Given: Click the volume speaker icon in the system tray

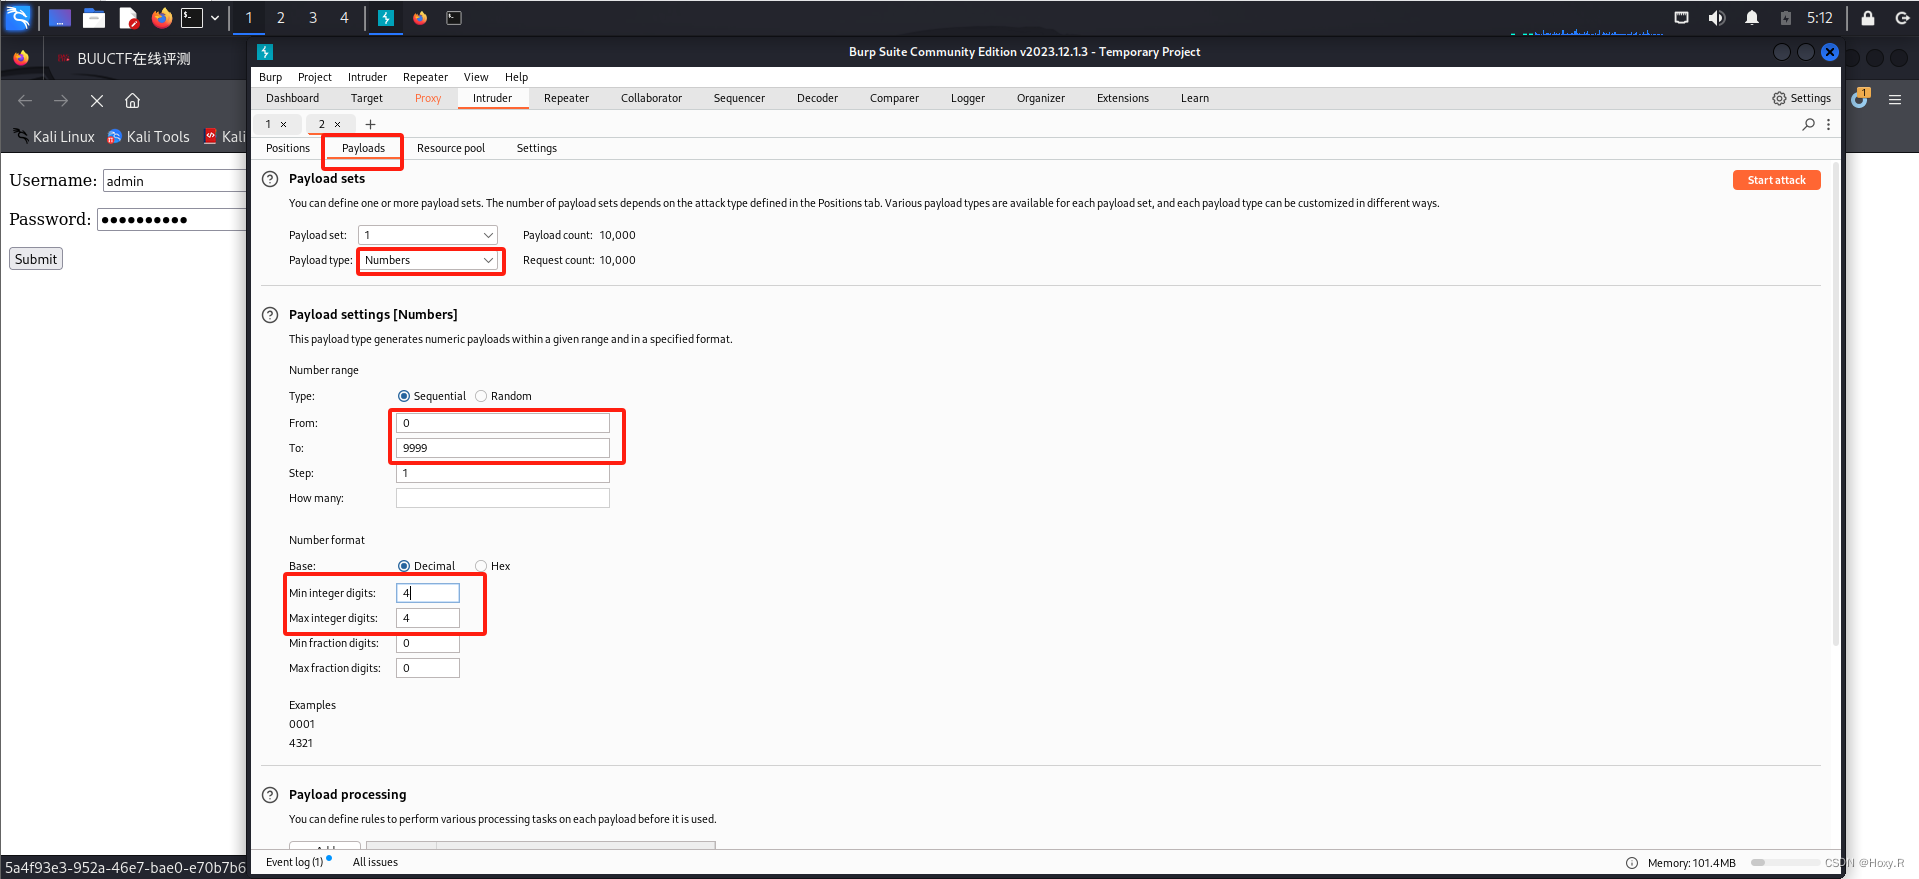Looking at the screenshot, I should (1716, 18).
